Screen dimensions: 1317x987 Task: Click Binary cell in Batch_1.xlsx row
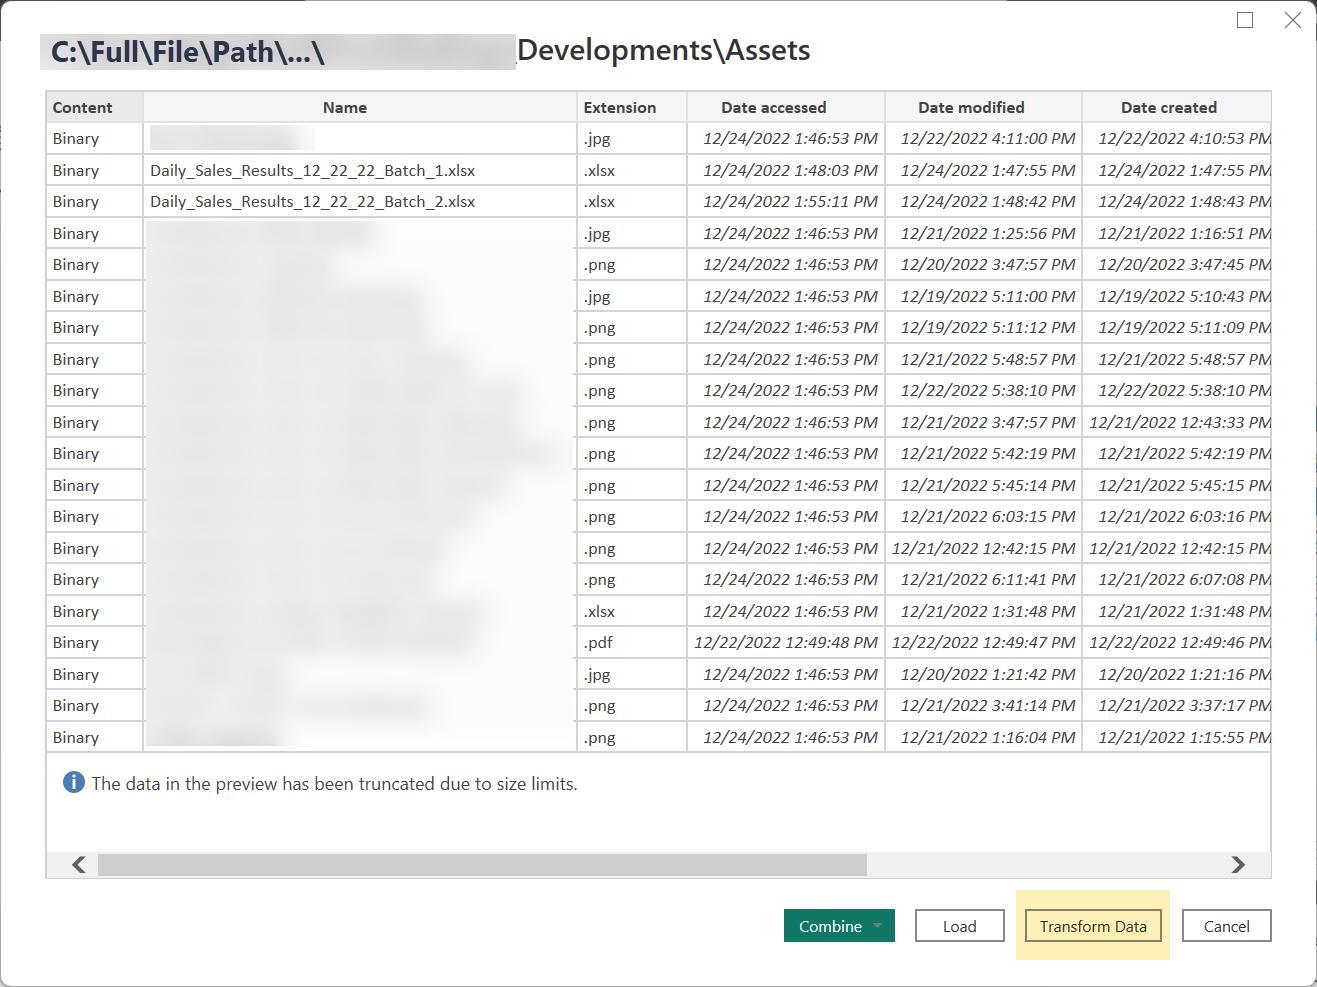(x=95, y=170)
